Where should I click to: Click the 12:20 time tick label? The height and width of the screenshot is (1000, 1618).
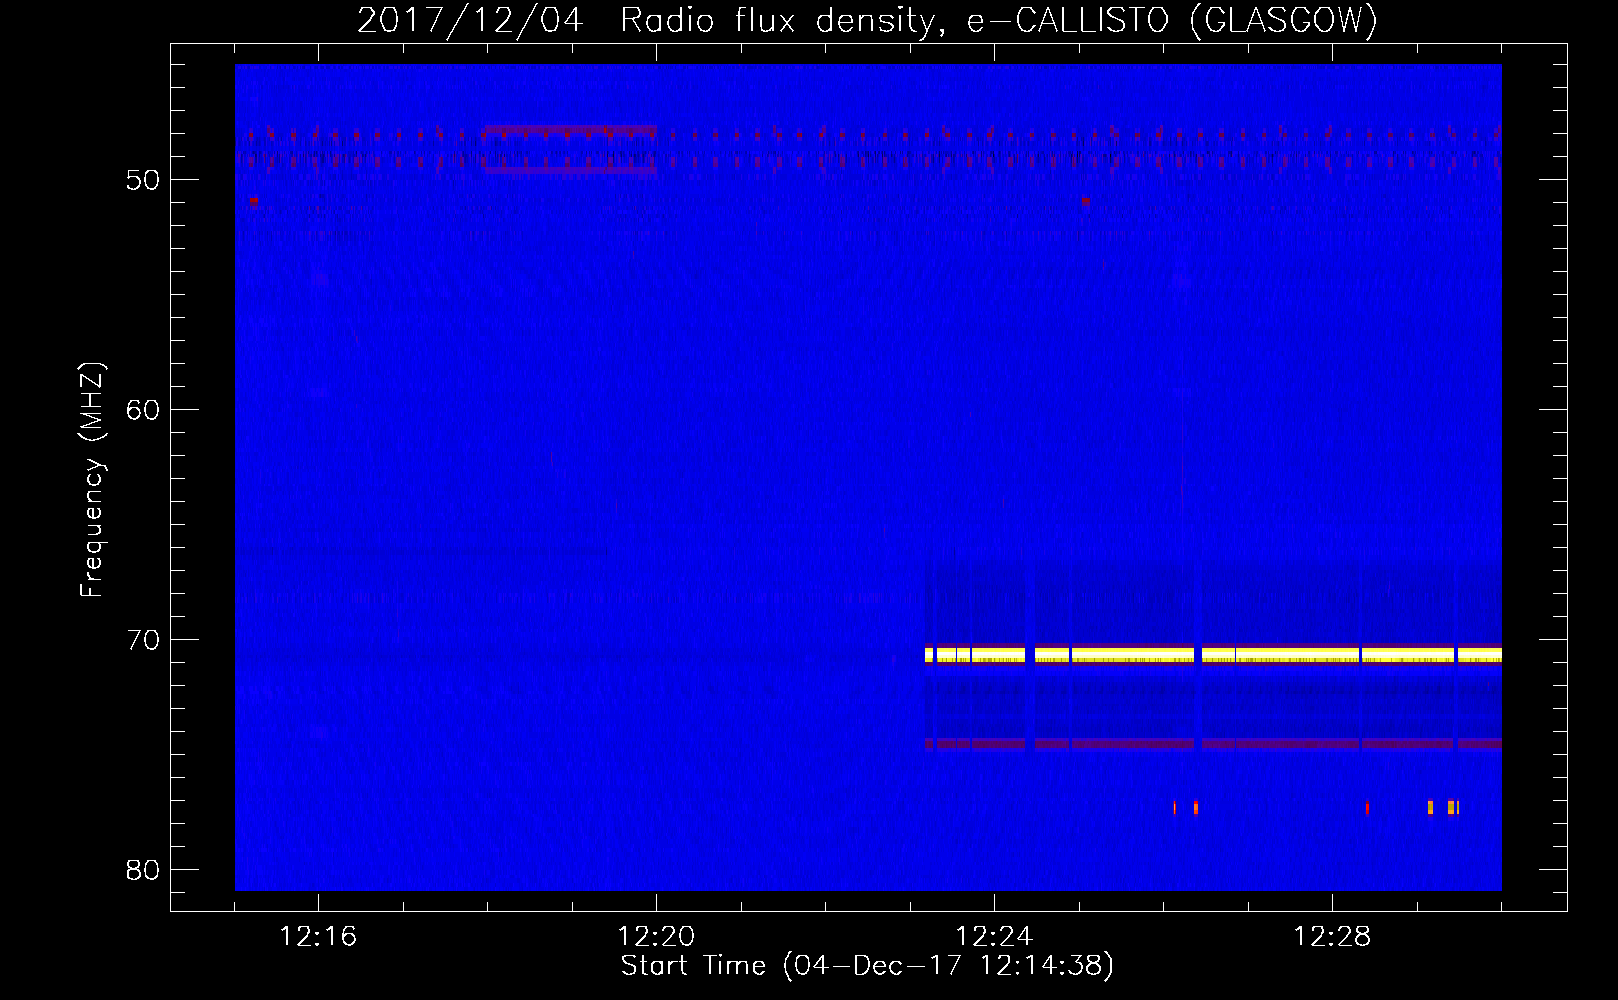[x=656, y=937]
